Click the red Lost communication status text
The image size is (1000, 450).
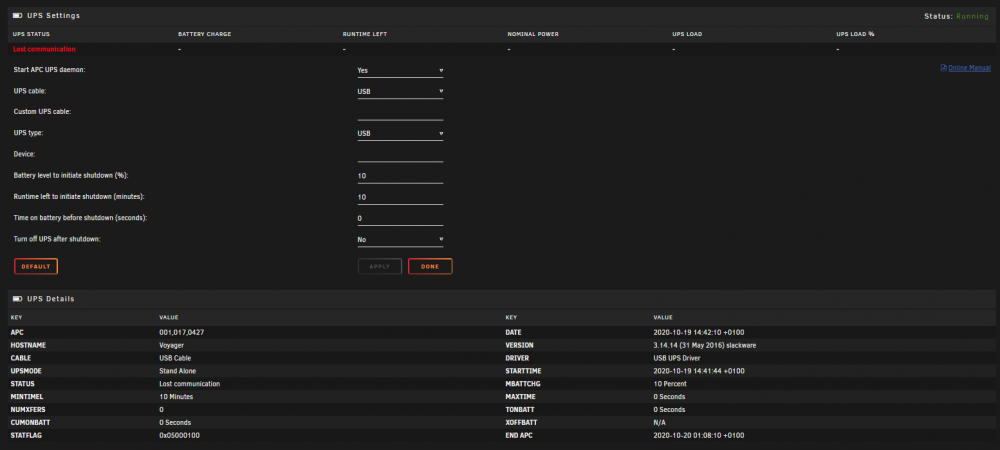(44, 49)
